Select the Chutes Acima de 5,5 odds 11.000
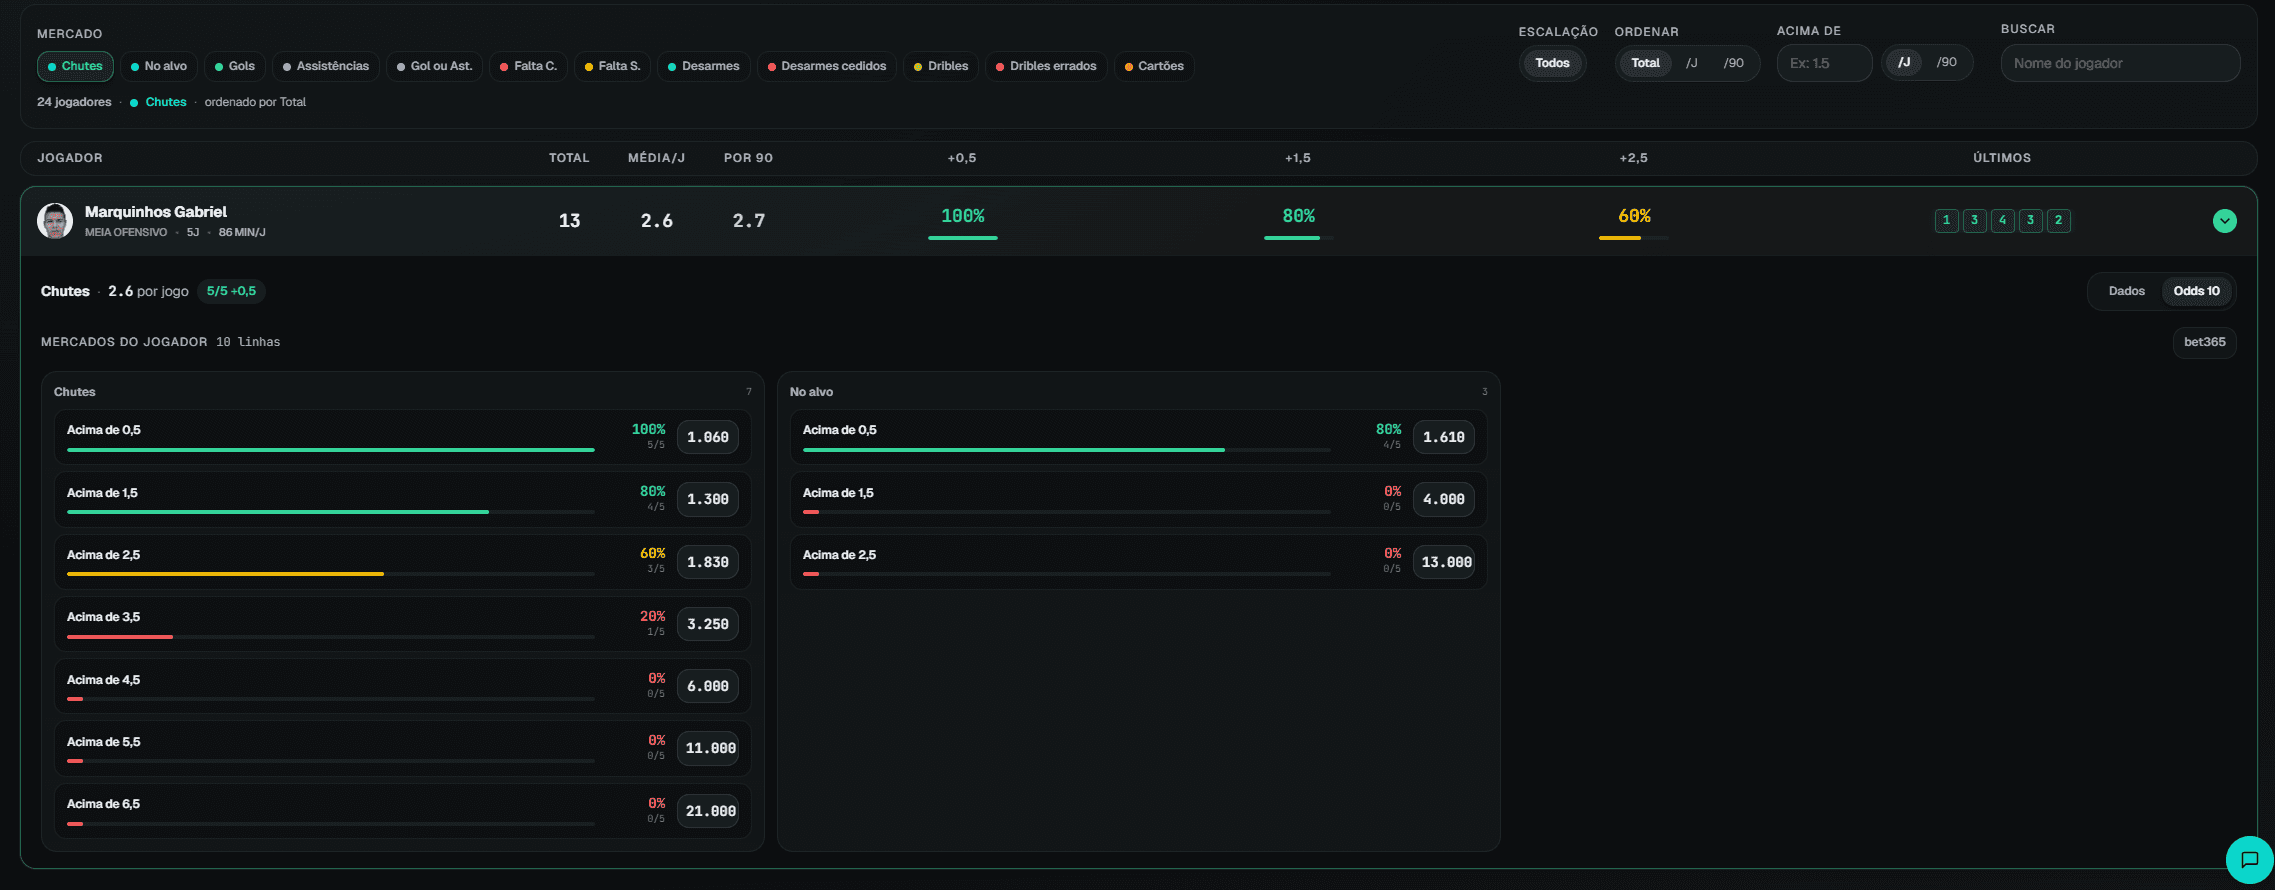Image resolution: width=2275 pixels, height=890 pixels. (x=710, y=748)
